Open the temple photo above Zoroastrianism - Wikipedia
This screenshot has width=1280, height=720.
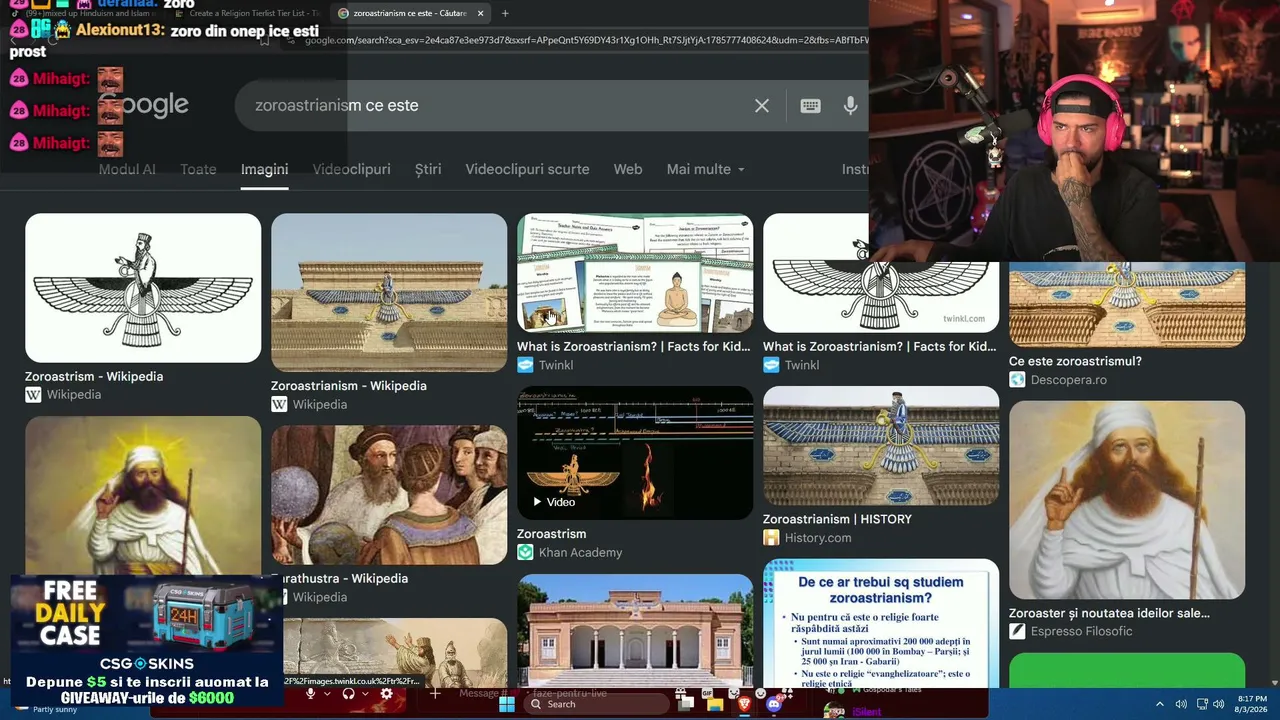[x=389, y=292]
